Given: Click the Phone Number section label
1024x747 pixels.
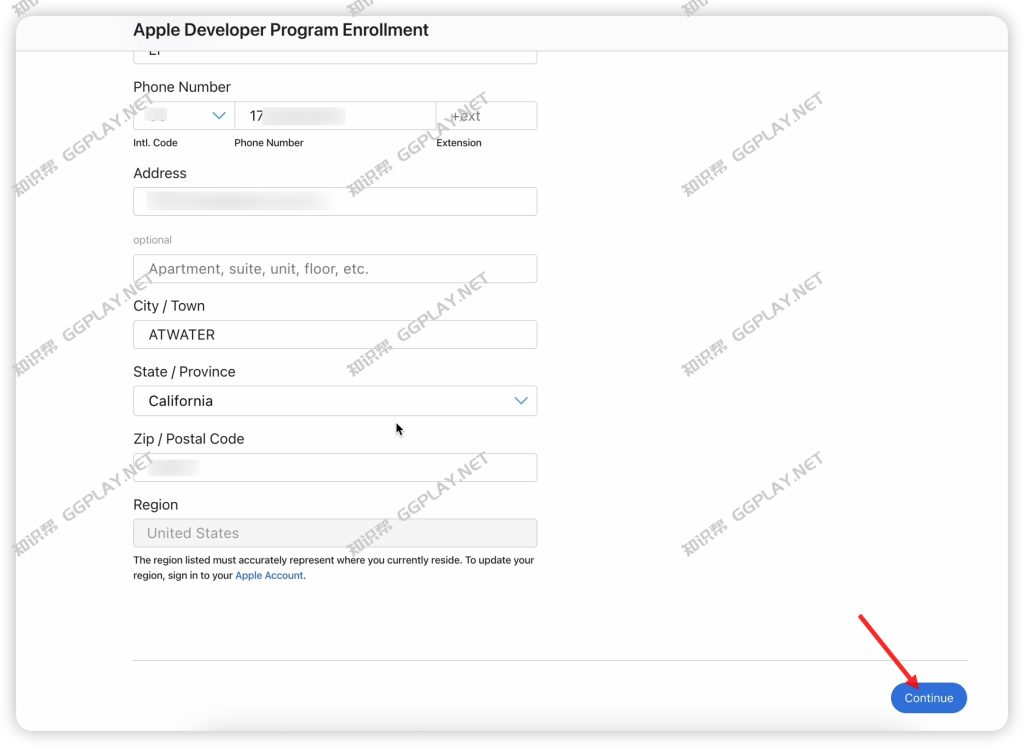Looking at the screenshot, I should [182, 87].
